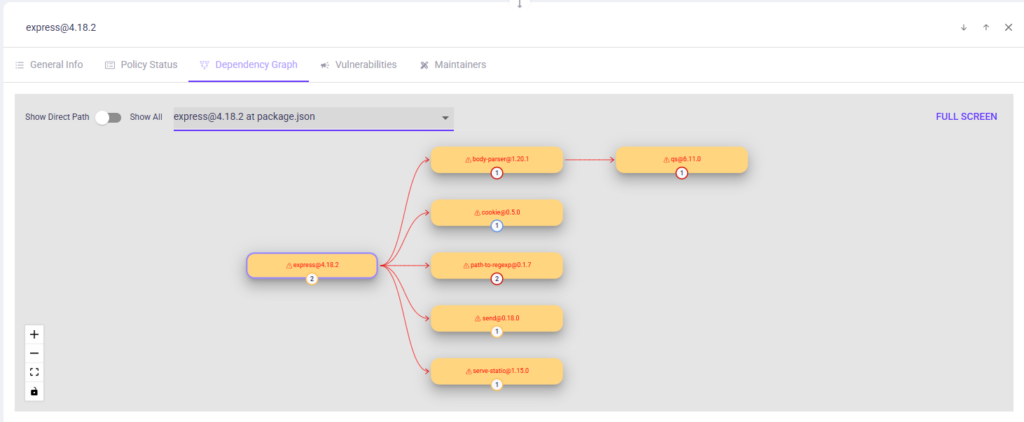Image resolution: width=1024 pixels, height=422 pixels.
Task: Open the express@4.18.2 at package.json dropdown
Action: pyautogui.click(x=313, y=118)
